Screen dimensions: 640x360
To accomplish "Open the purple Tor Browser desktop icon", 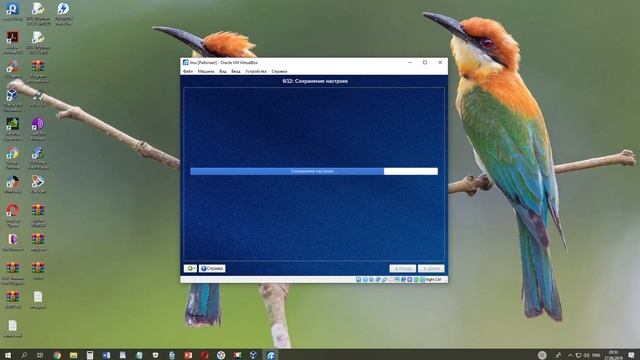I will coord(38,129).
